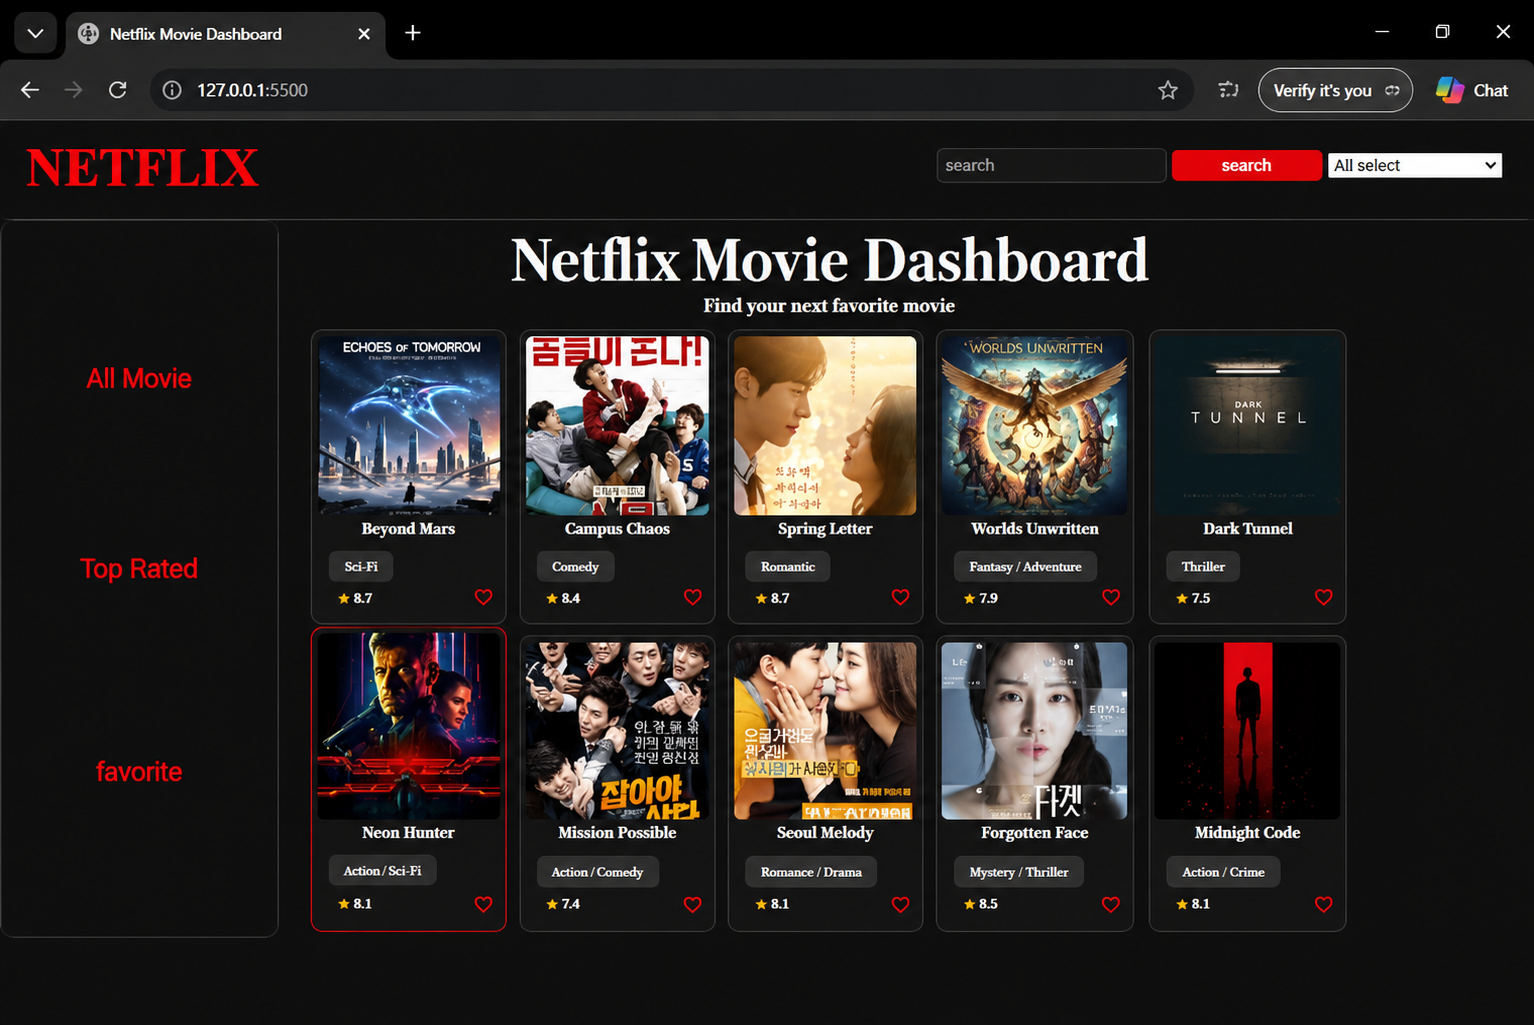Open the Midnight Code poster
This screenshot has height=1025, width=1534.
pyautogui.click(x=1248, y=731)
